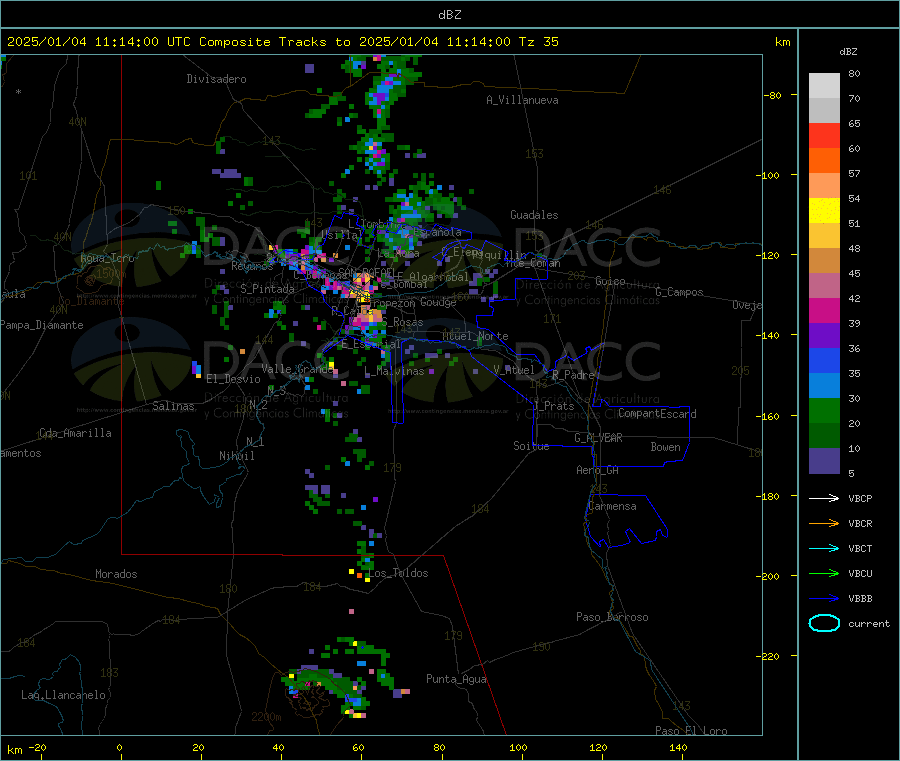Click the 'Bowen' map label
This screenshot has width=900, height=761.
[x=666, y=446]
